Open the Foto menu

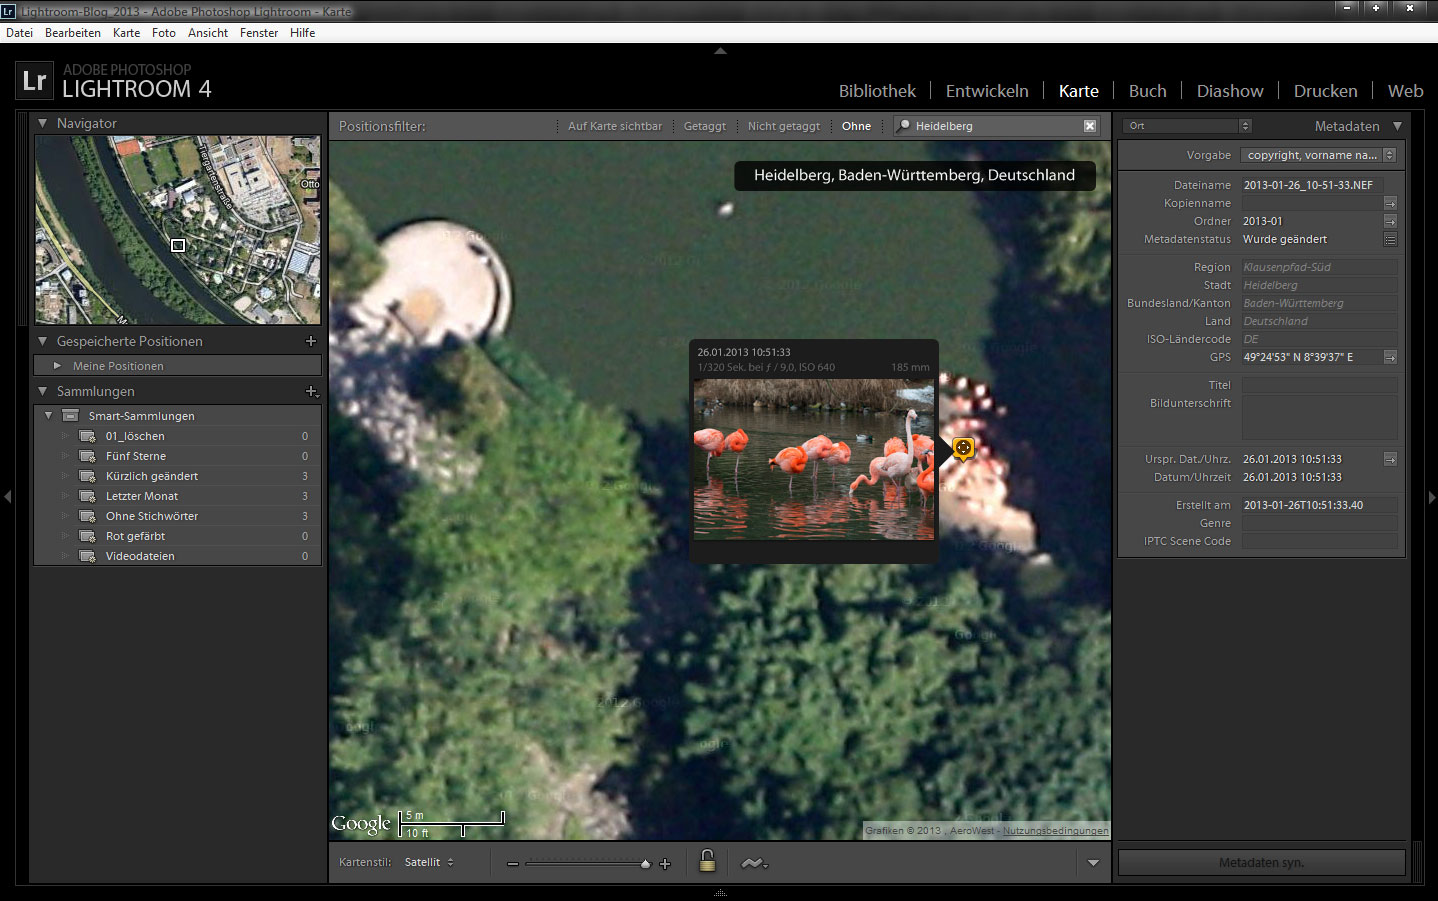pyautogui.click(x=163, y=33)
